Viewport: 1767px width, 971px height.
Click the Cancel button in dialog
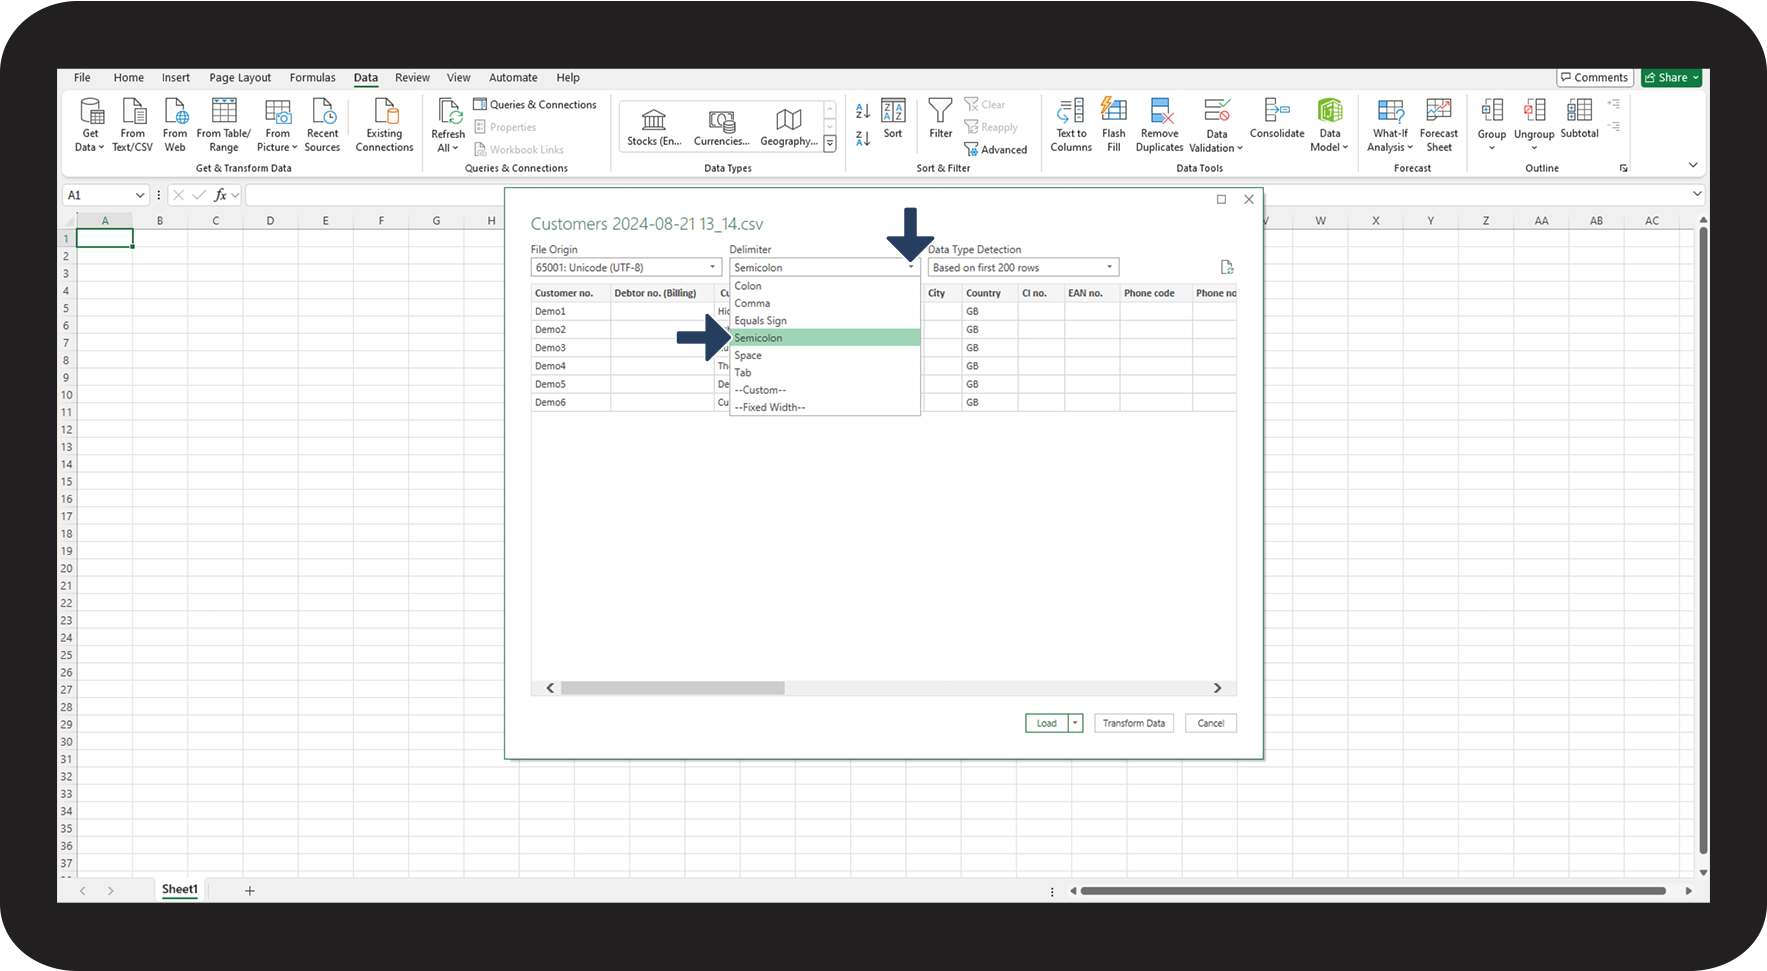1210,723
